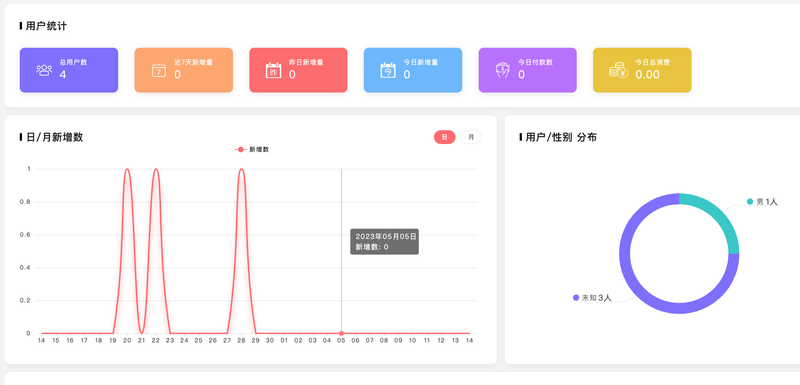This screenshot has height=385, width=800.
Task: Click the chart peak above 28
Action: [x=241, y=169]
